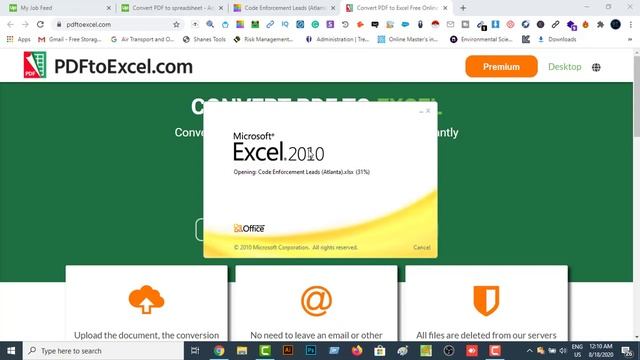
Task: Bookmark this page with star icon
Action: (176, 24)
